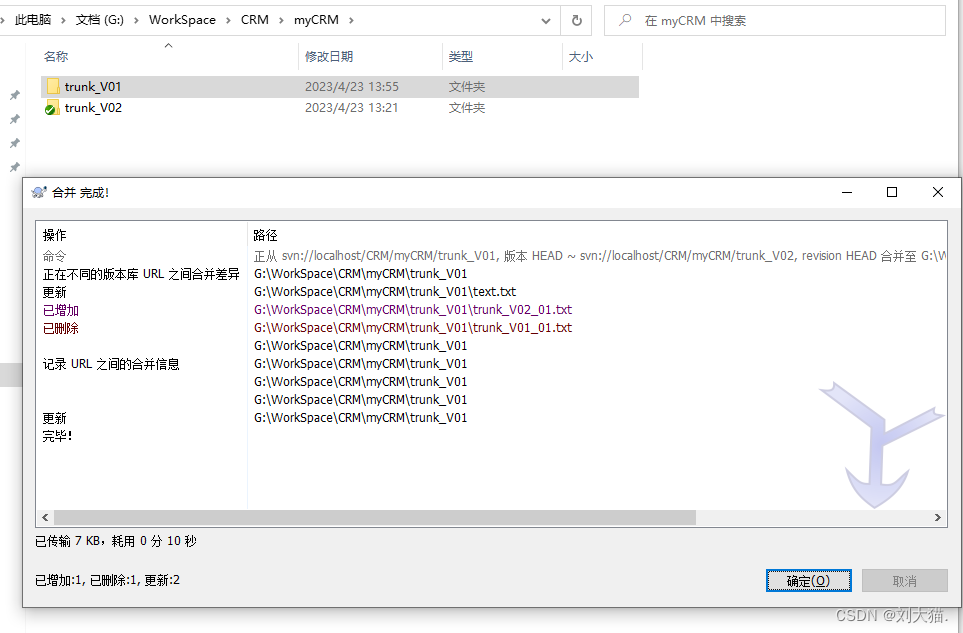Click the fourth quick access pin icon

point(15,167)
